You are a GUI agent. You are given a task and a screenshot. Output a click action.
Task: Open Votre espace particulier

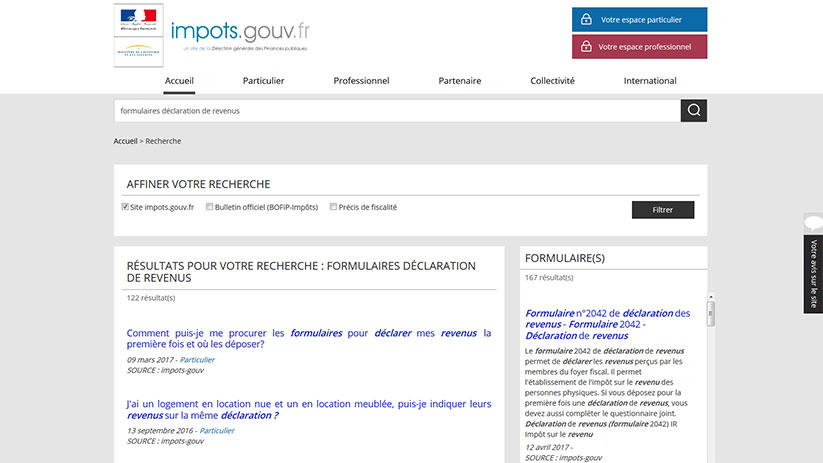[x=639, y=19]
